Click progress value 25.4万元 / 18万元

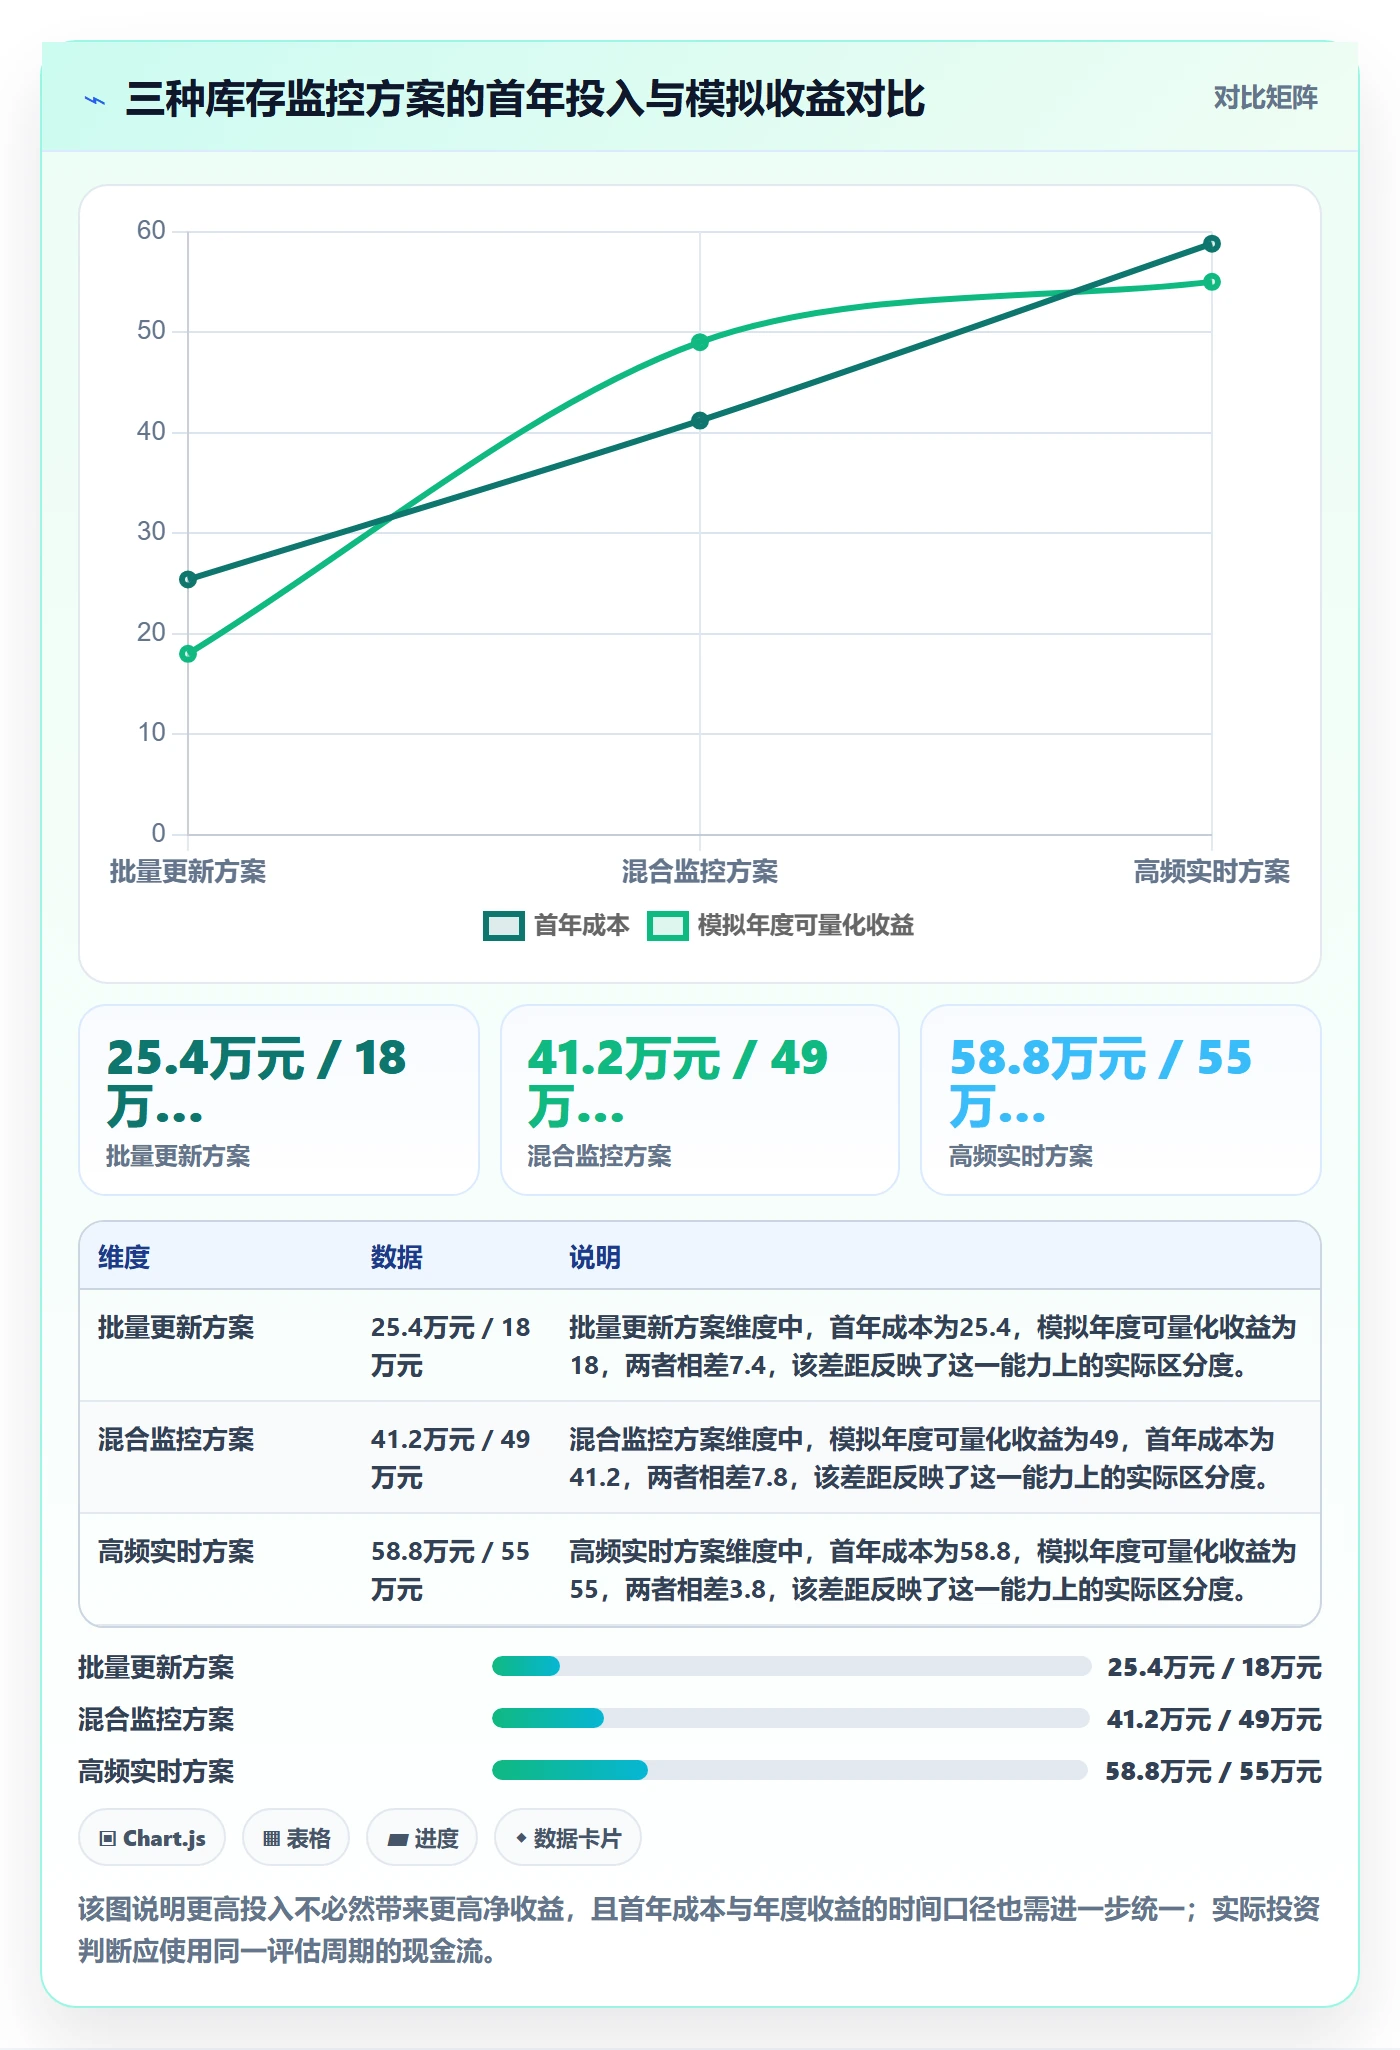(1214, 1667)
